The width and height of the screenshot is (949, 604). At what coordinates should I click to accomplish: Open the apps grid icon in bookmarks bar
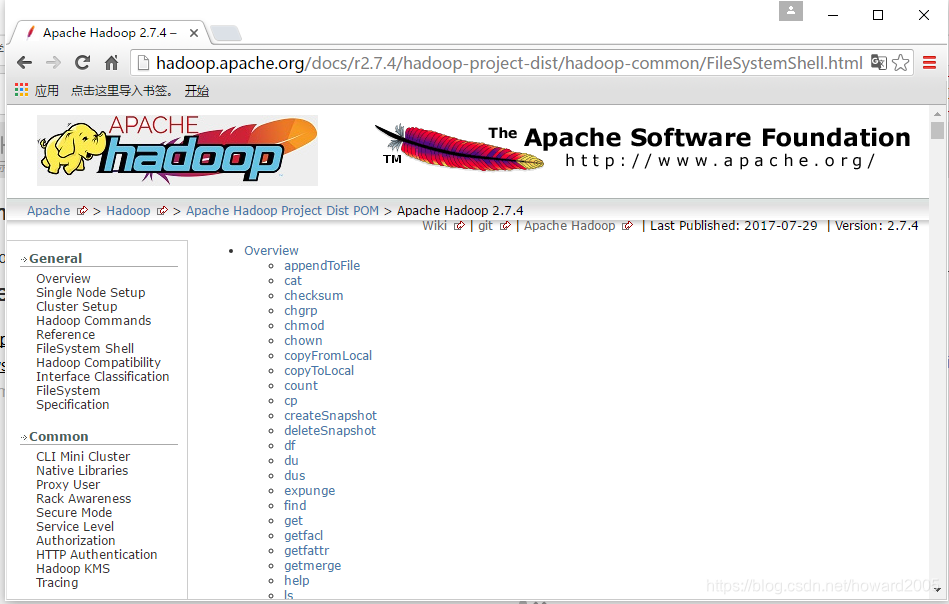22,90
